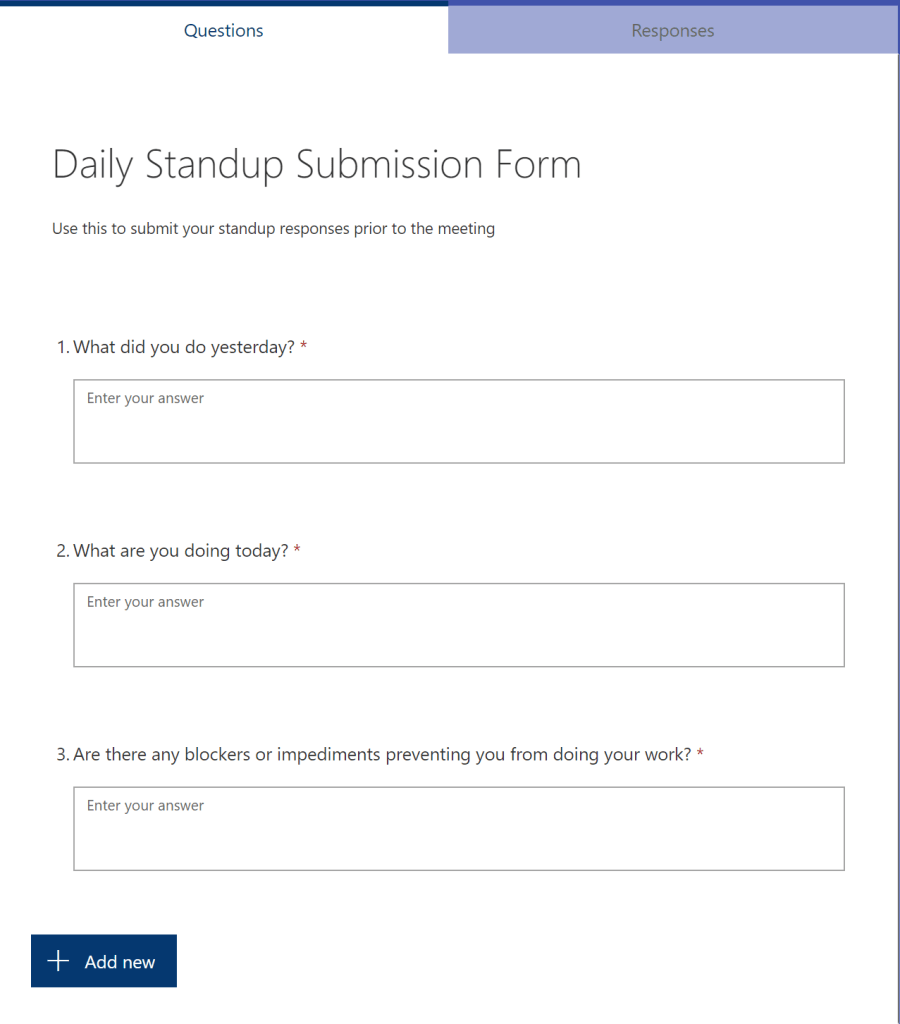Screen dimensions: 900x1024
Task: Click the number 1 of the first question
Action: tap(62, 347)
